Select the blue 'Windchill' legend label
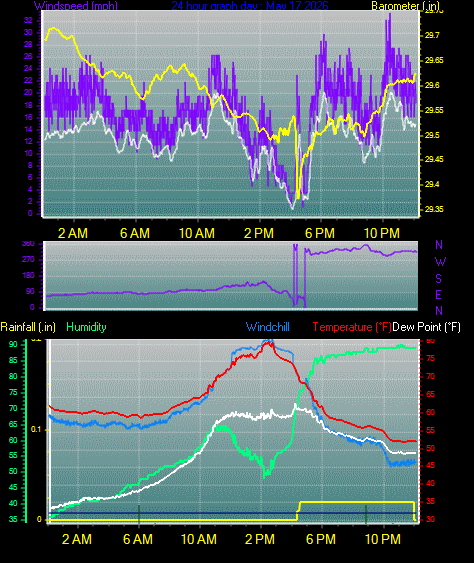 268,327
